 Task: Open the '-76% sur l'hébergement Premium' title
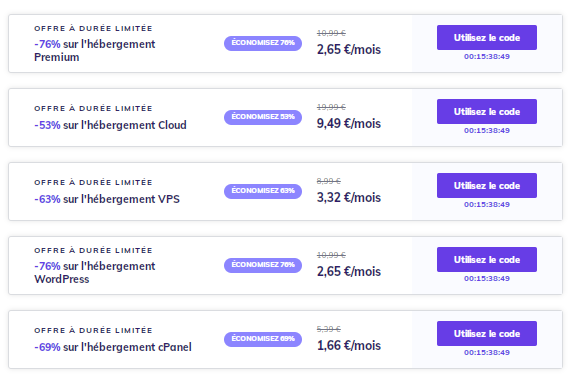tap(95, 51)
